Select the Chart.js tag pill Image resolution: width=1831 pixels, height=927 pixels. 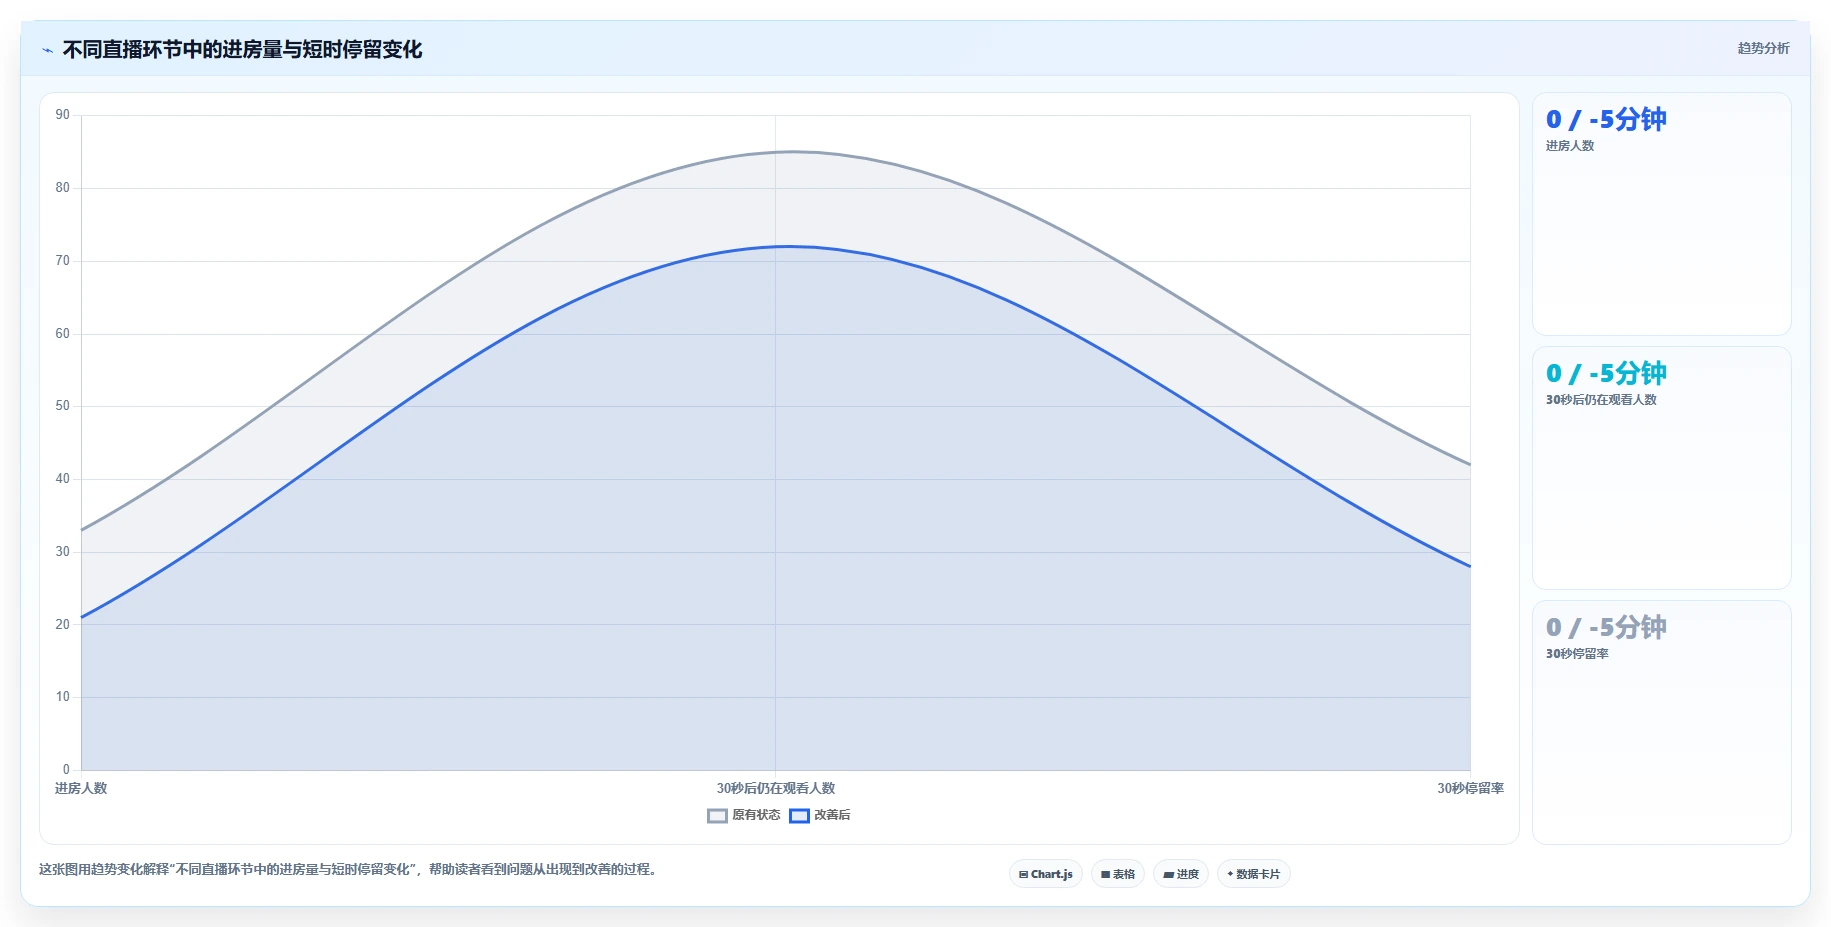tap(1045, 874)
